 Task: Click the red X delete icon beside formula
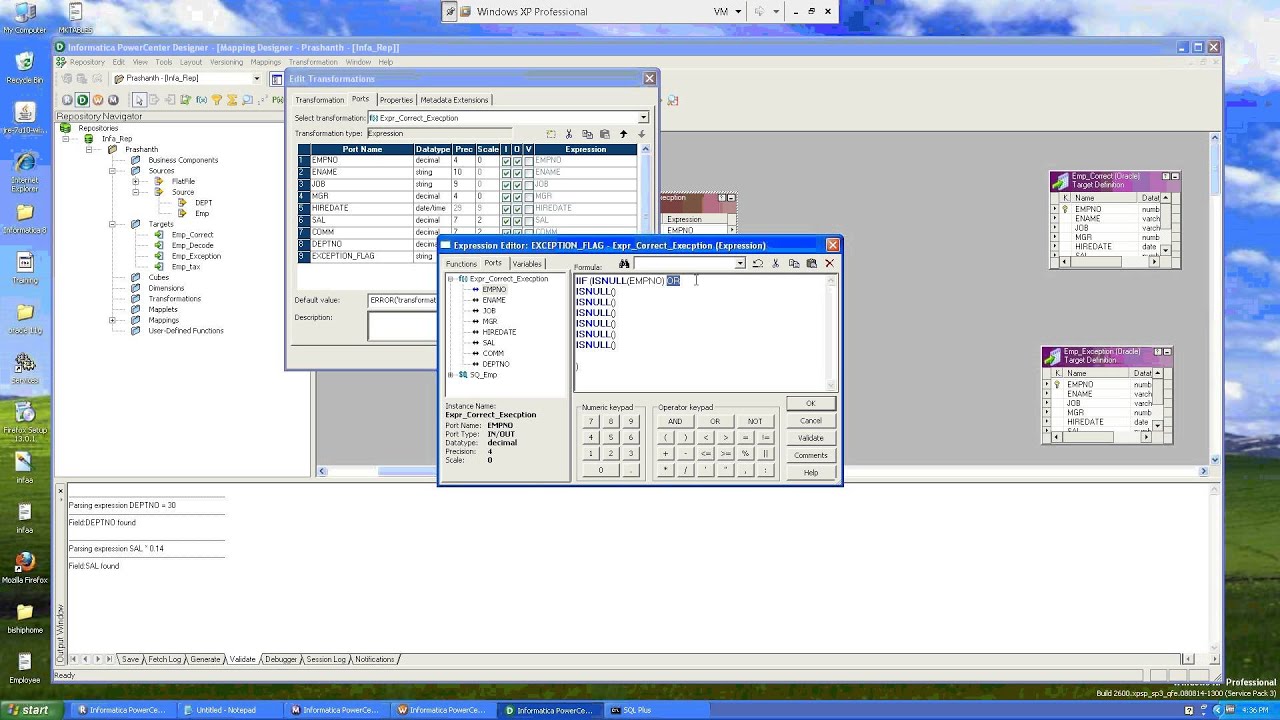pyautogui.click(x=829, y=264)
